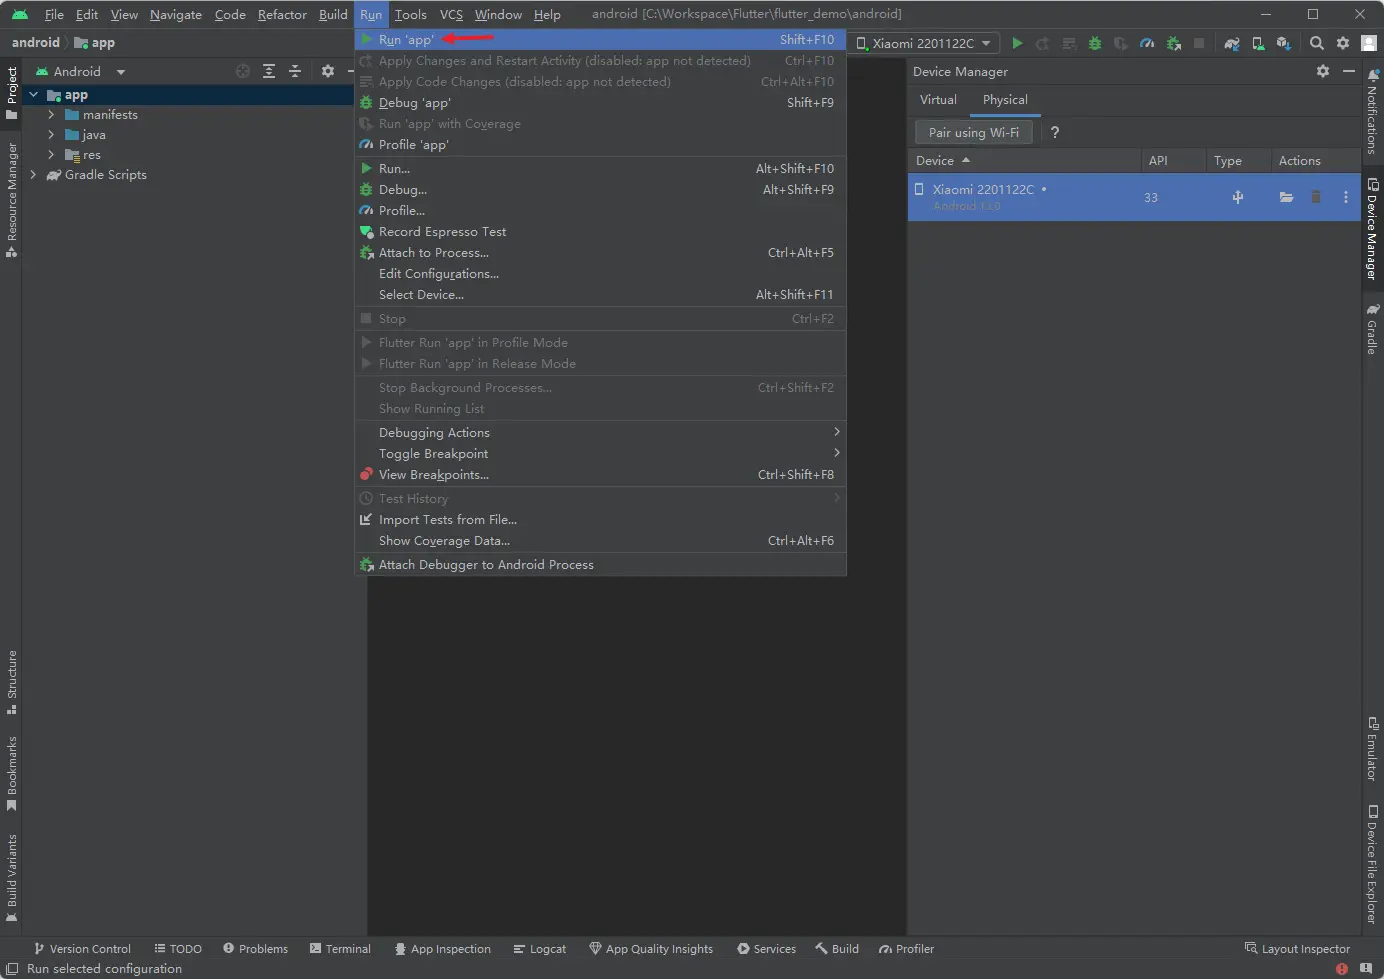Click Sync Project with Gradle Files icon
Image resolution: width=1384 pixels, height=979 pixels.
1232,43
